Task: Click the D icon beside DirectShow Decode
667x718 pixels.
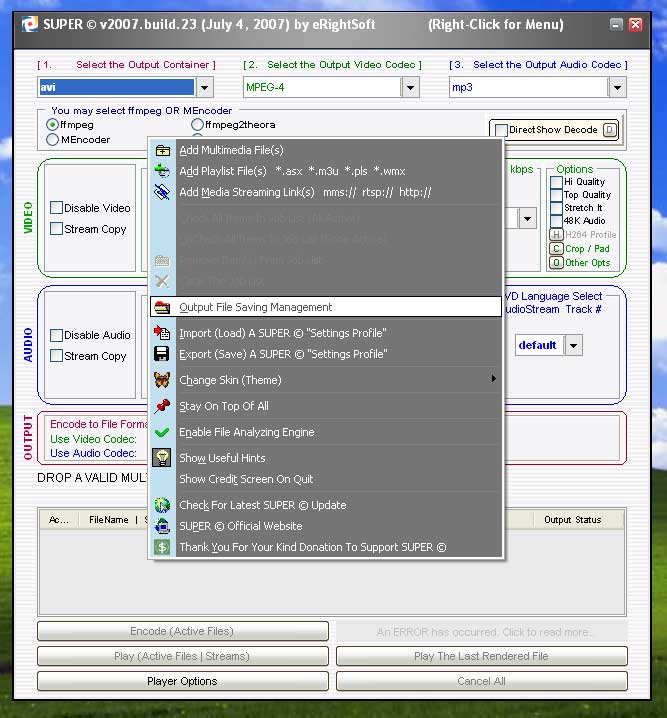Action: click(x=609, y=130)
